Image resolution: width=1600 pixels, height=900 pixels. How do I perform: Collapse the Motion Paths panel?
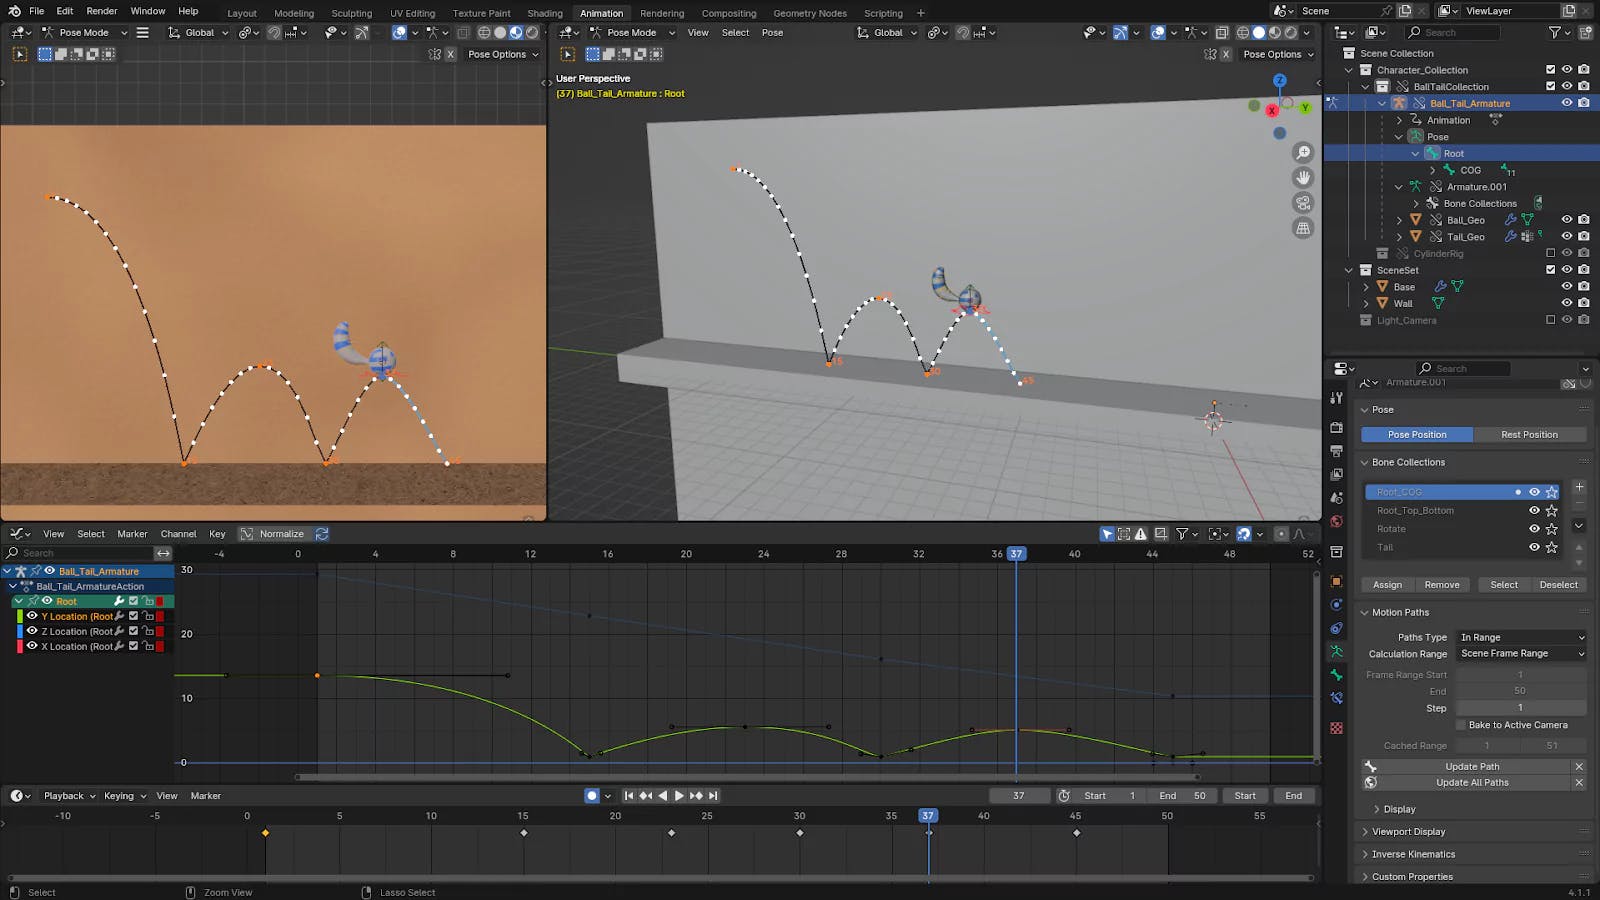tap(1400, 612)
